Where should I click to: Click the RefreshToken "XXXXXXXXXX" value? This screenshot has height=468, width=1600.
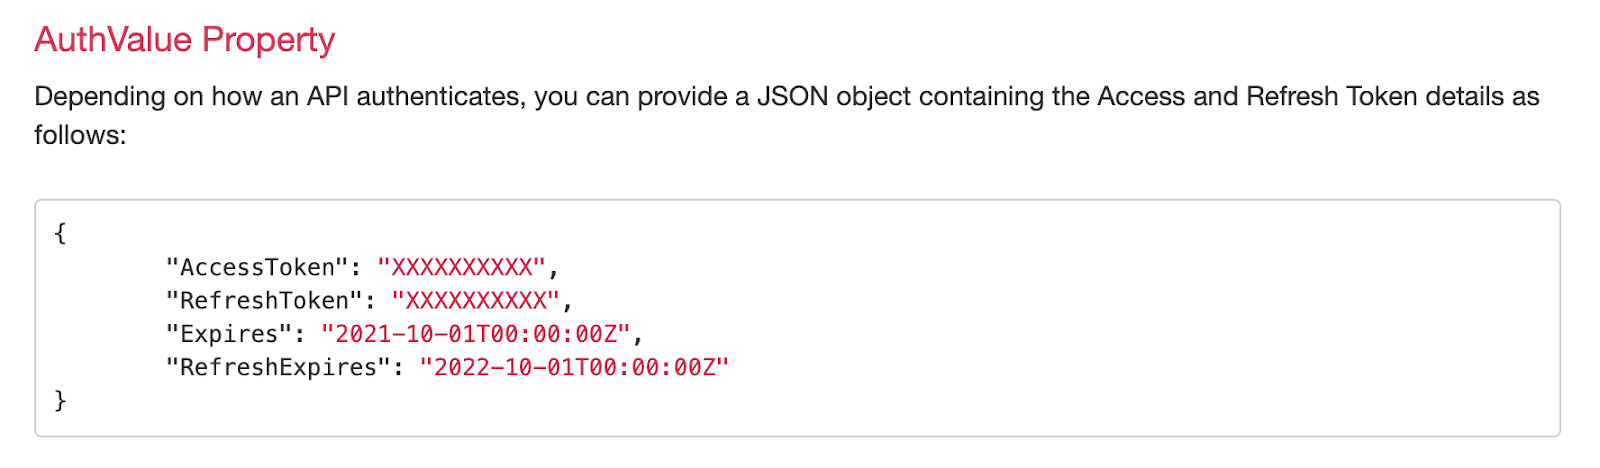coord(475,300)
